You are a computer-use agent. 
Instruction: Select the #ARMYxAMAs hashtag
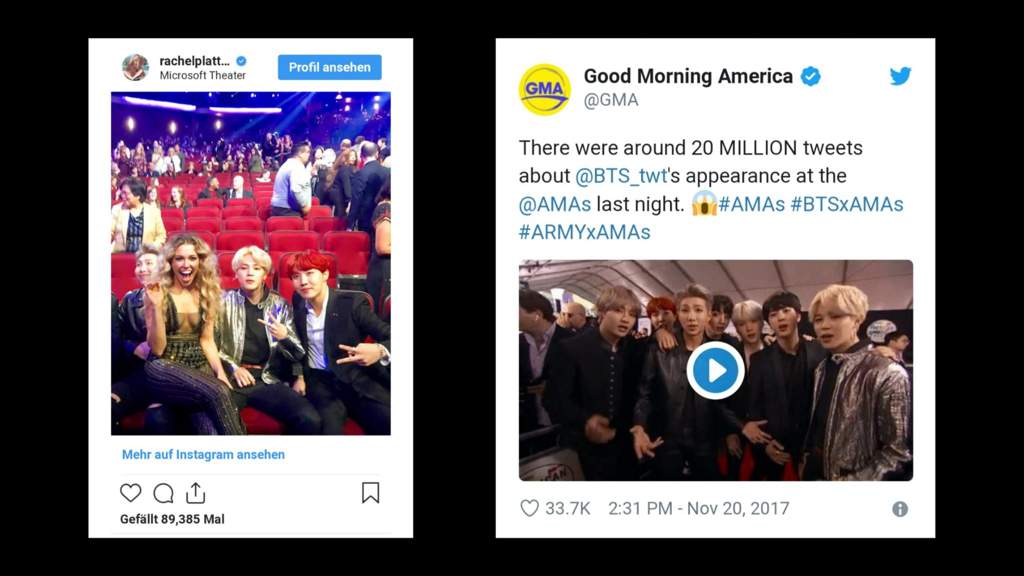(584, 232)
